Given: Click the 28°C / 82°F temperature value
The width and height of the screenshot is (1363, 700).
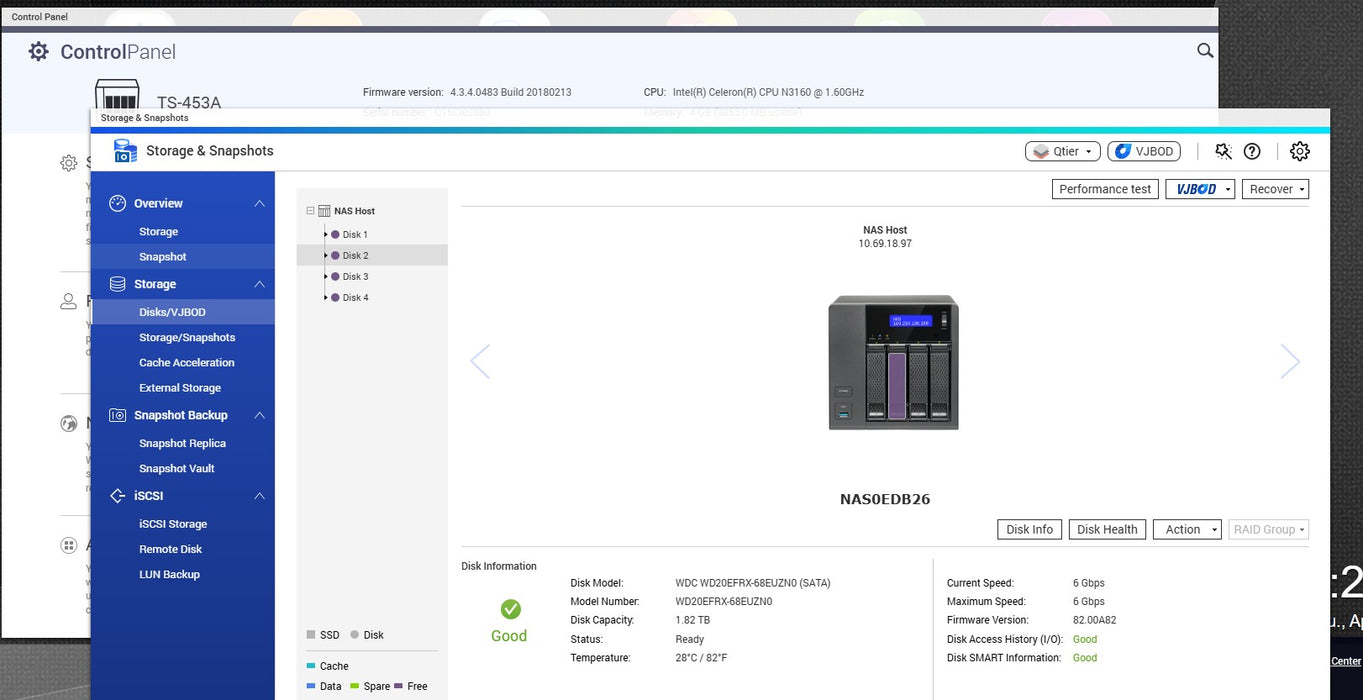Looking at the screenshot, I should click(x=701, y=658).
